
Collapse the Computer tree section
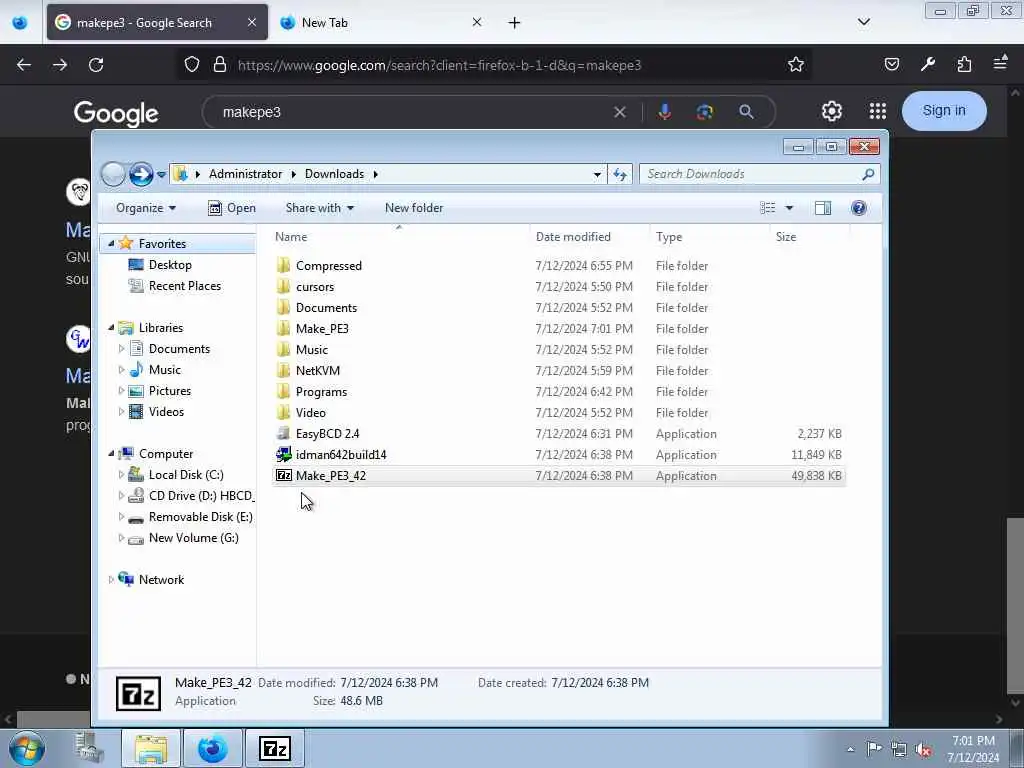[x=111, y=453]
